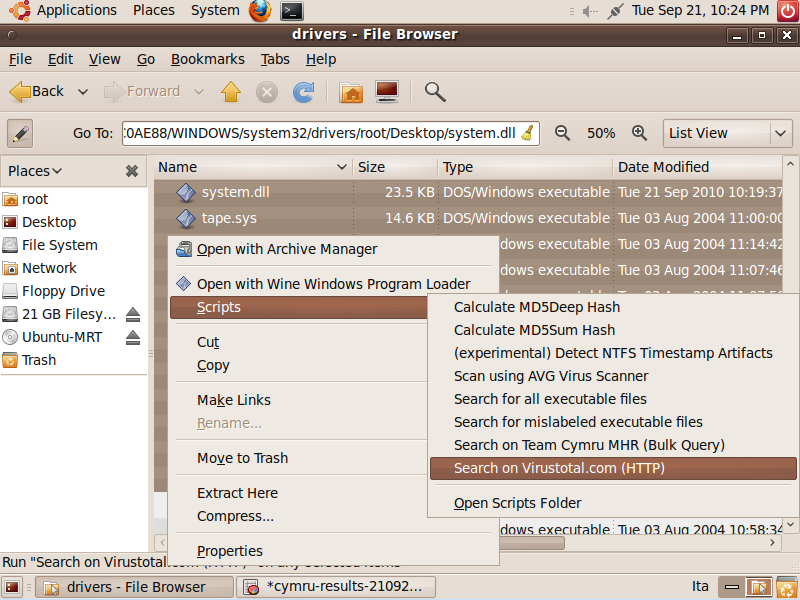Launch Terminal from the top panel
The height and width of the screenshot is (600, 800).
point(292,11)
